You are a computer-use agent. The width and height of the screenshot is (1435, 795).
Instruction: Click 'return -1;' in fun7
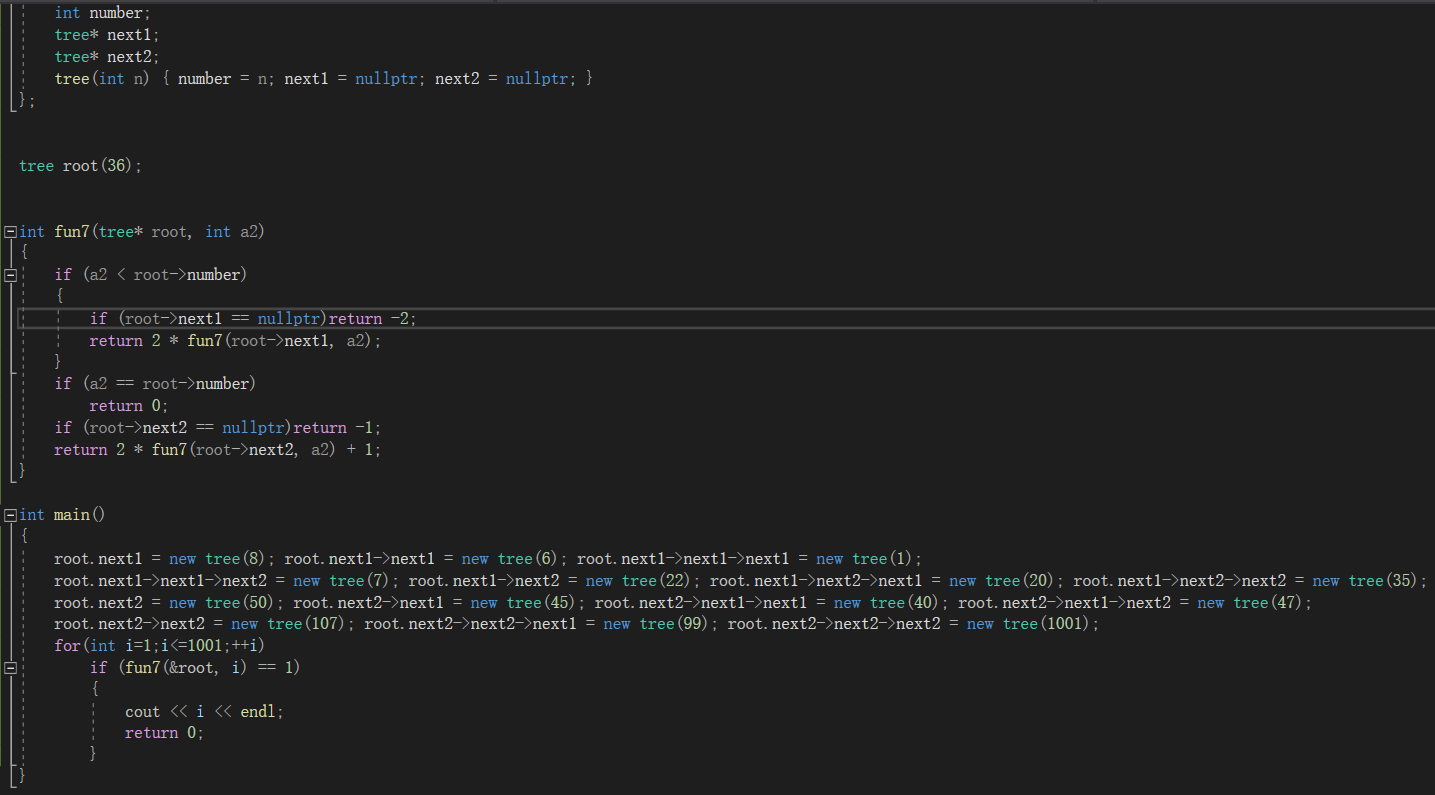click(x=337, y=428)
